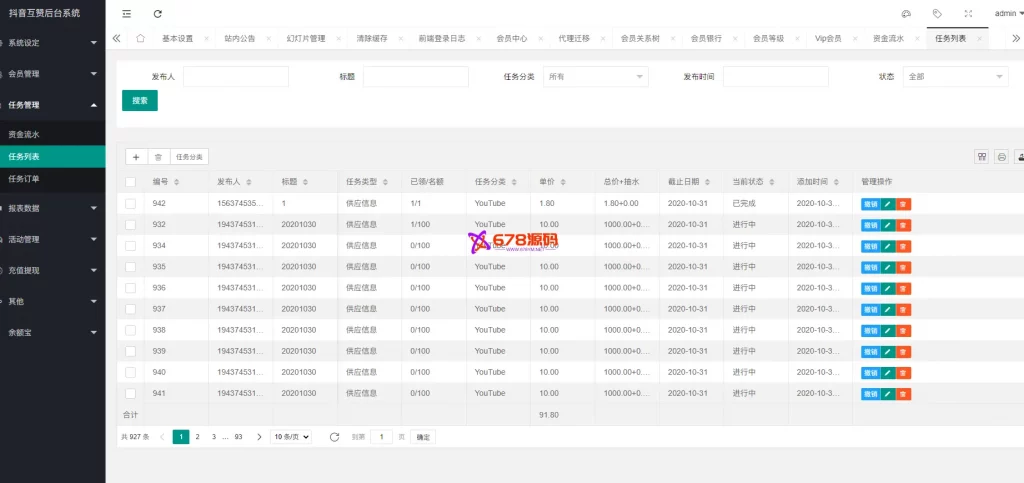Open 任务订单 in sidebar

pos(52,178)
